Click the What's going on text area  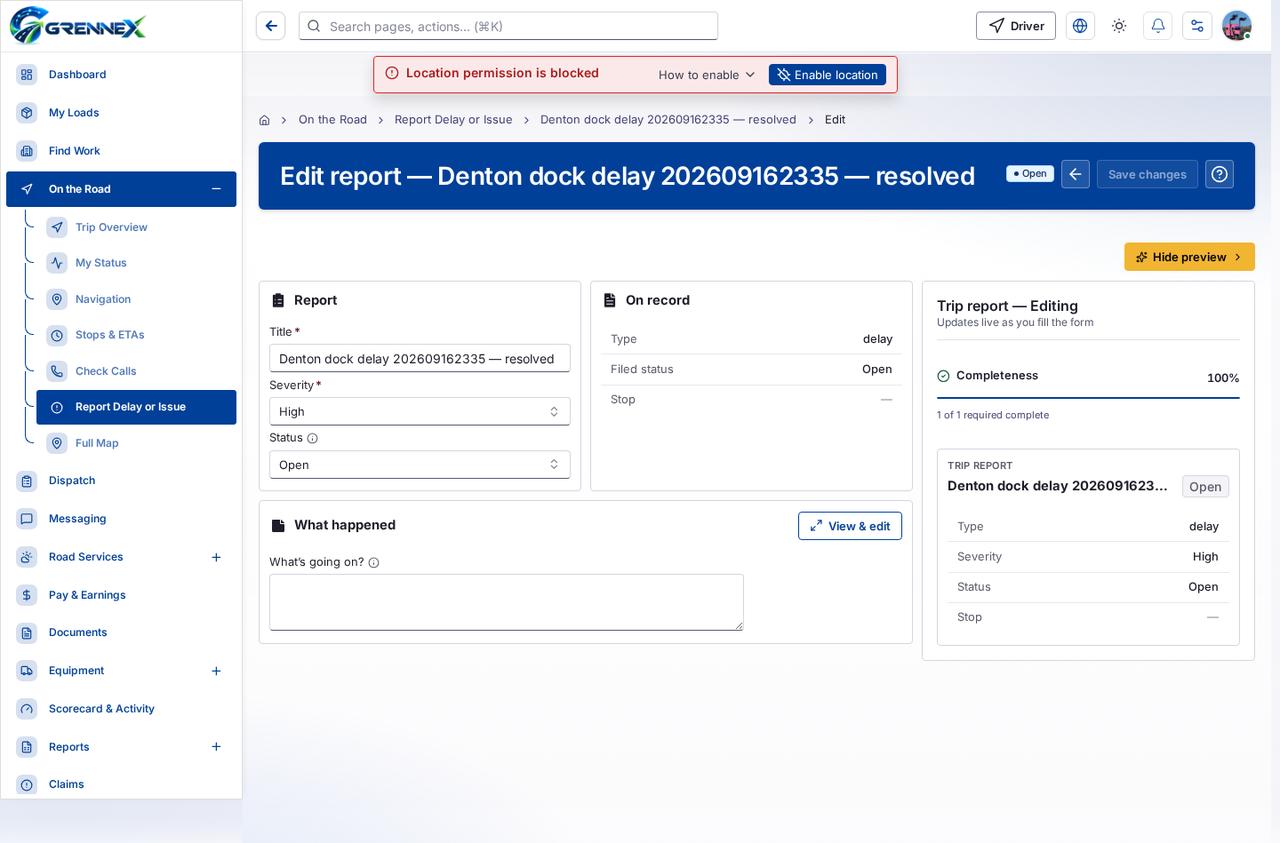point(506,602)
